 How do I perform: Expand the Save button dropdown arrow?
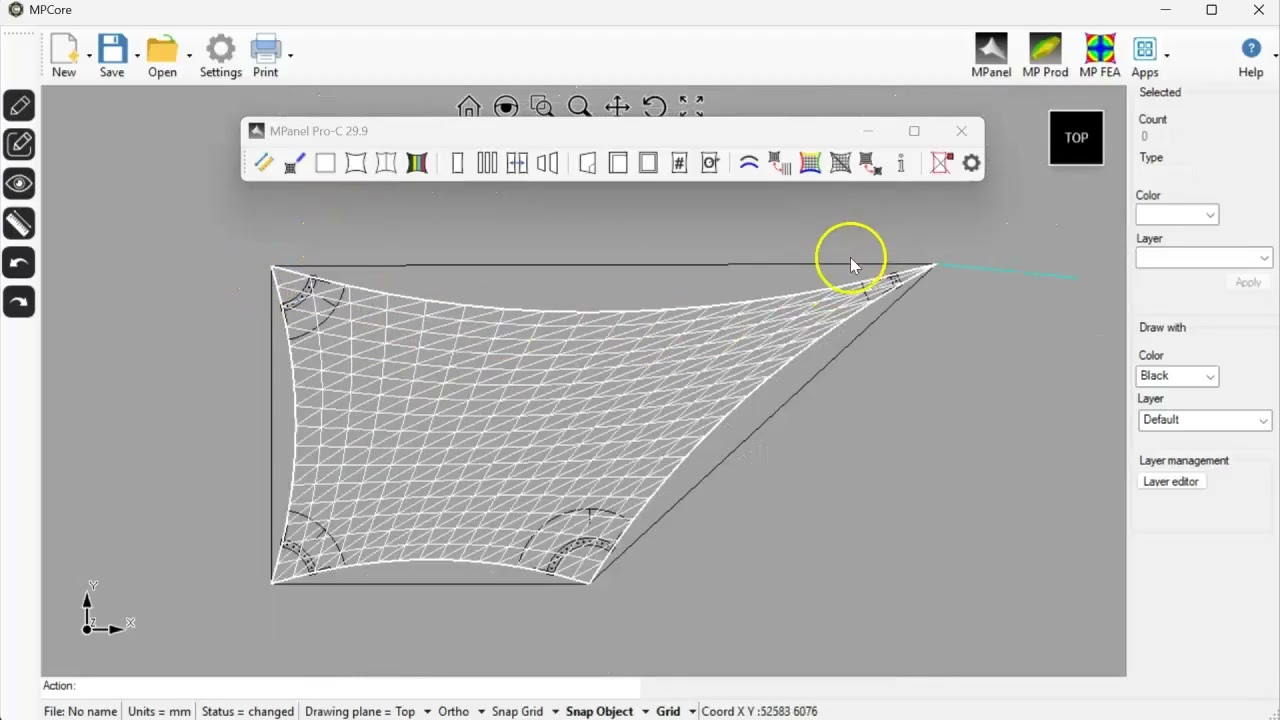point(137,56)
